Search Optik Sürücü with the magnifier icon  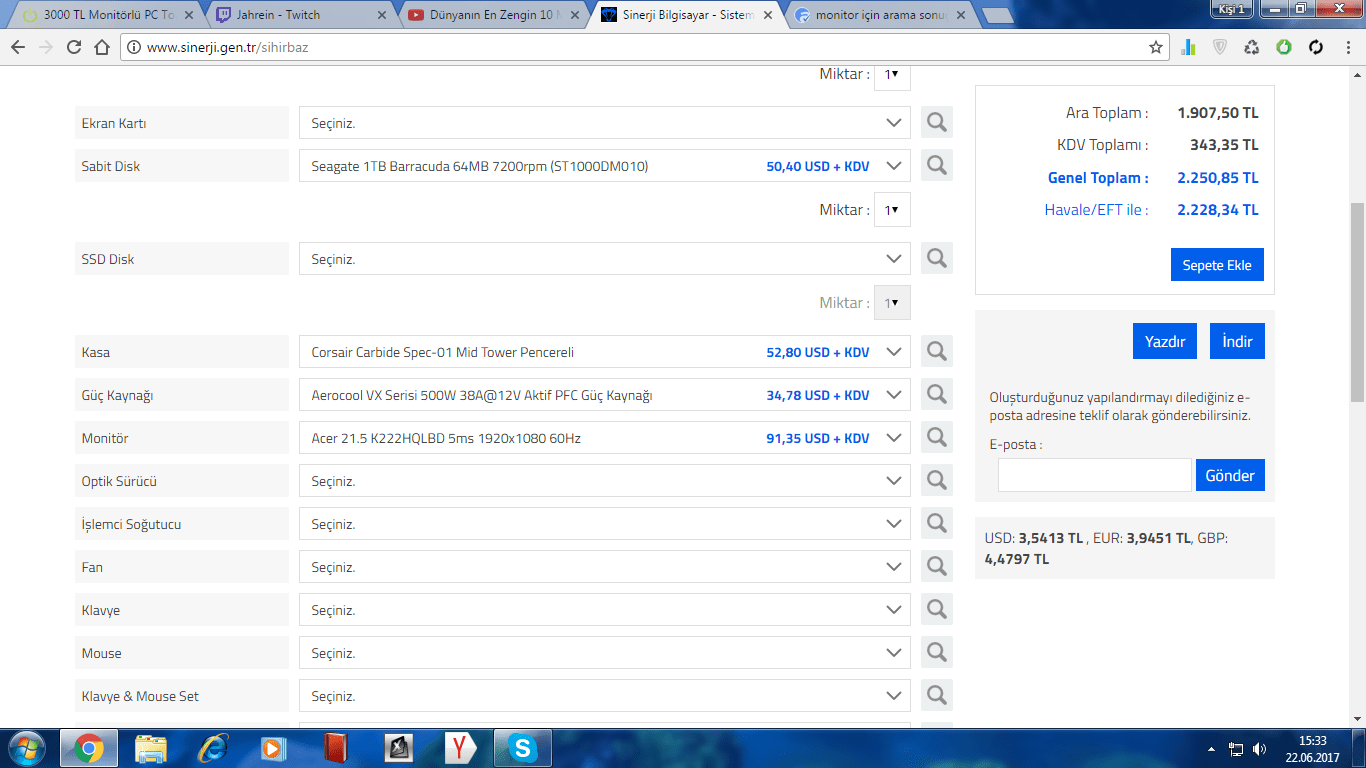click(936, 481)
